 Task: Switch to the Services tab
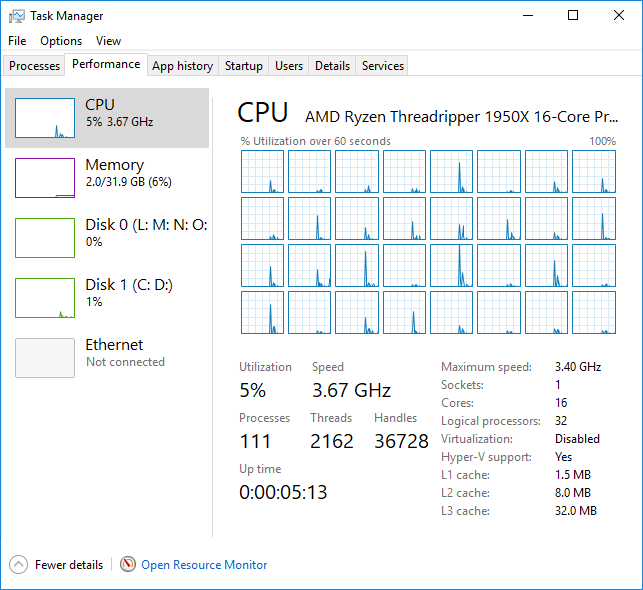coord(383,66)
